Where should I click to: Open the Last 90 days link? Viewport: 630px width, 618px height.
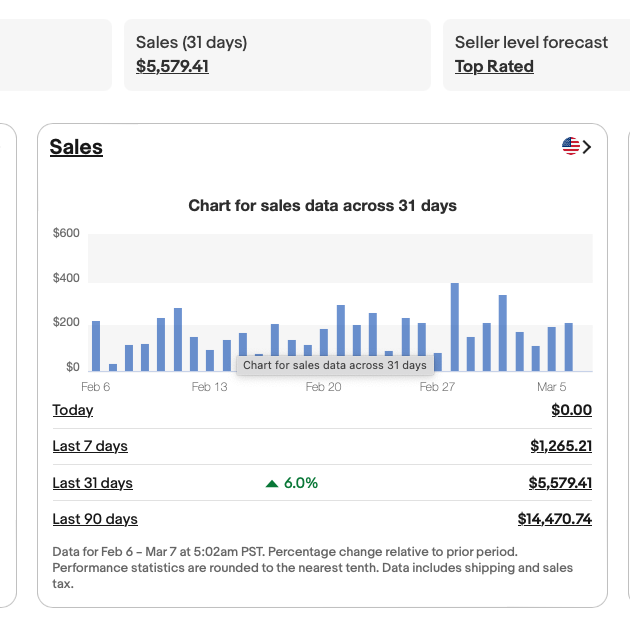[x=95, y=519]
